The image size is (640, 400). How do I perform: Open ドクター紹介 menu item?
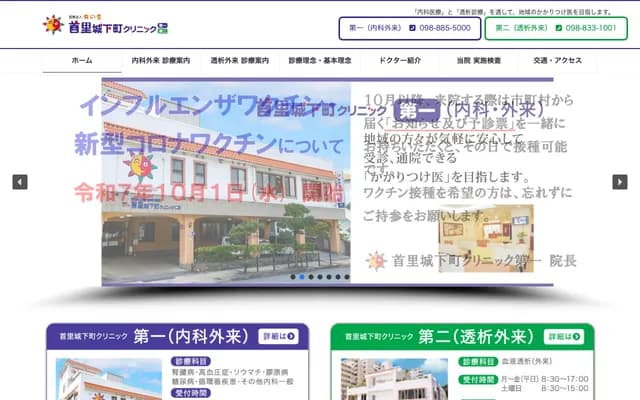tap(400, 60)
